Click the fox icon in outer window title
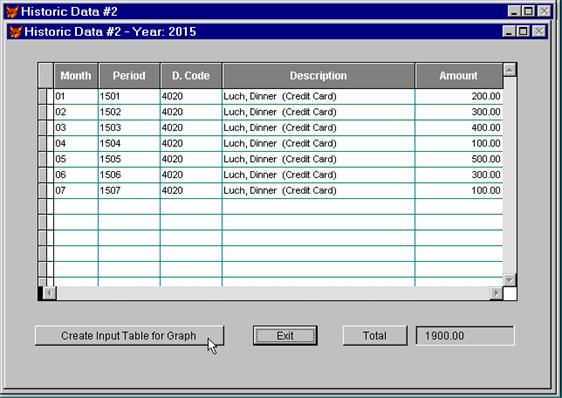The image size is (562, 398). point(11,11)
